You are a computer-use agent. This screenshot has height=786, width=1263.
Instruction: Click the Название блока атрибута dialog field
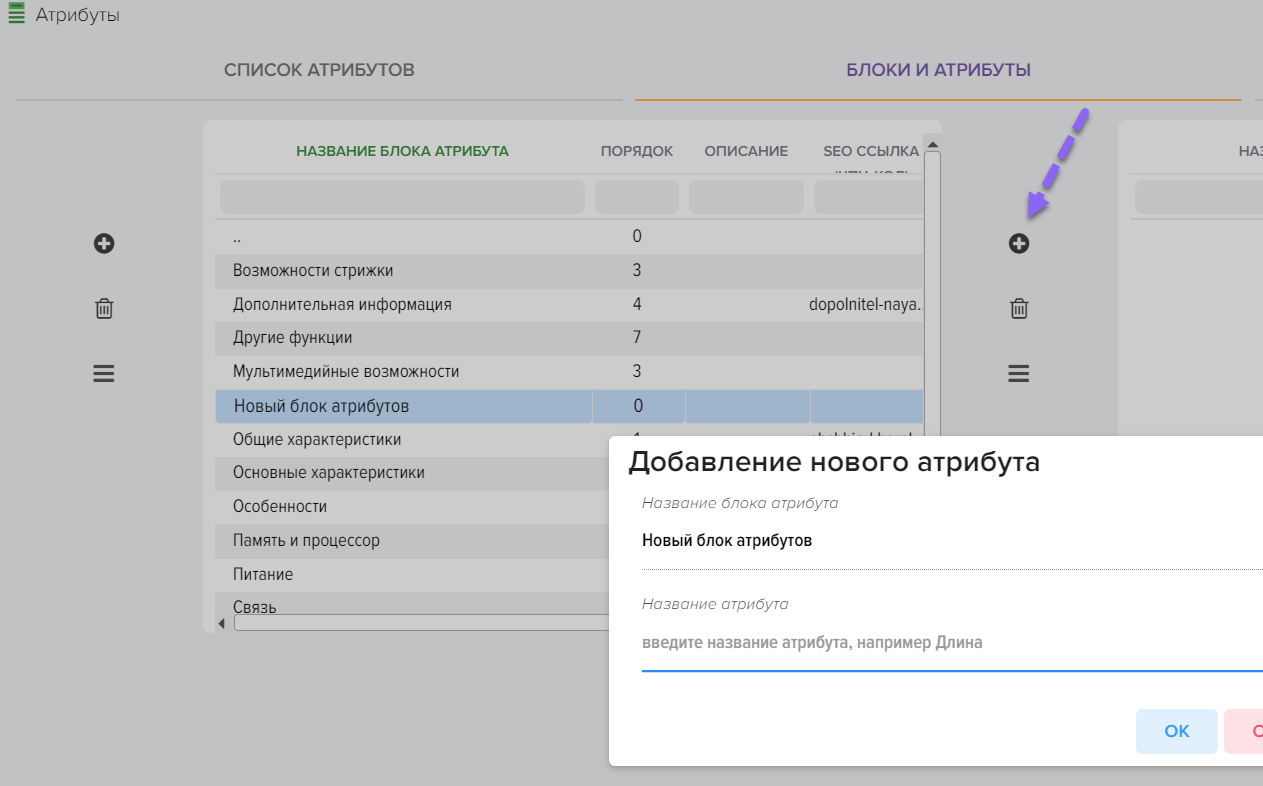tap(950, 541)
